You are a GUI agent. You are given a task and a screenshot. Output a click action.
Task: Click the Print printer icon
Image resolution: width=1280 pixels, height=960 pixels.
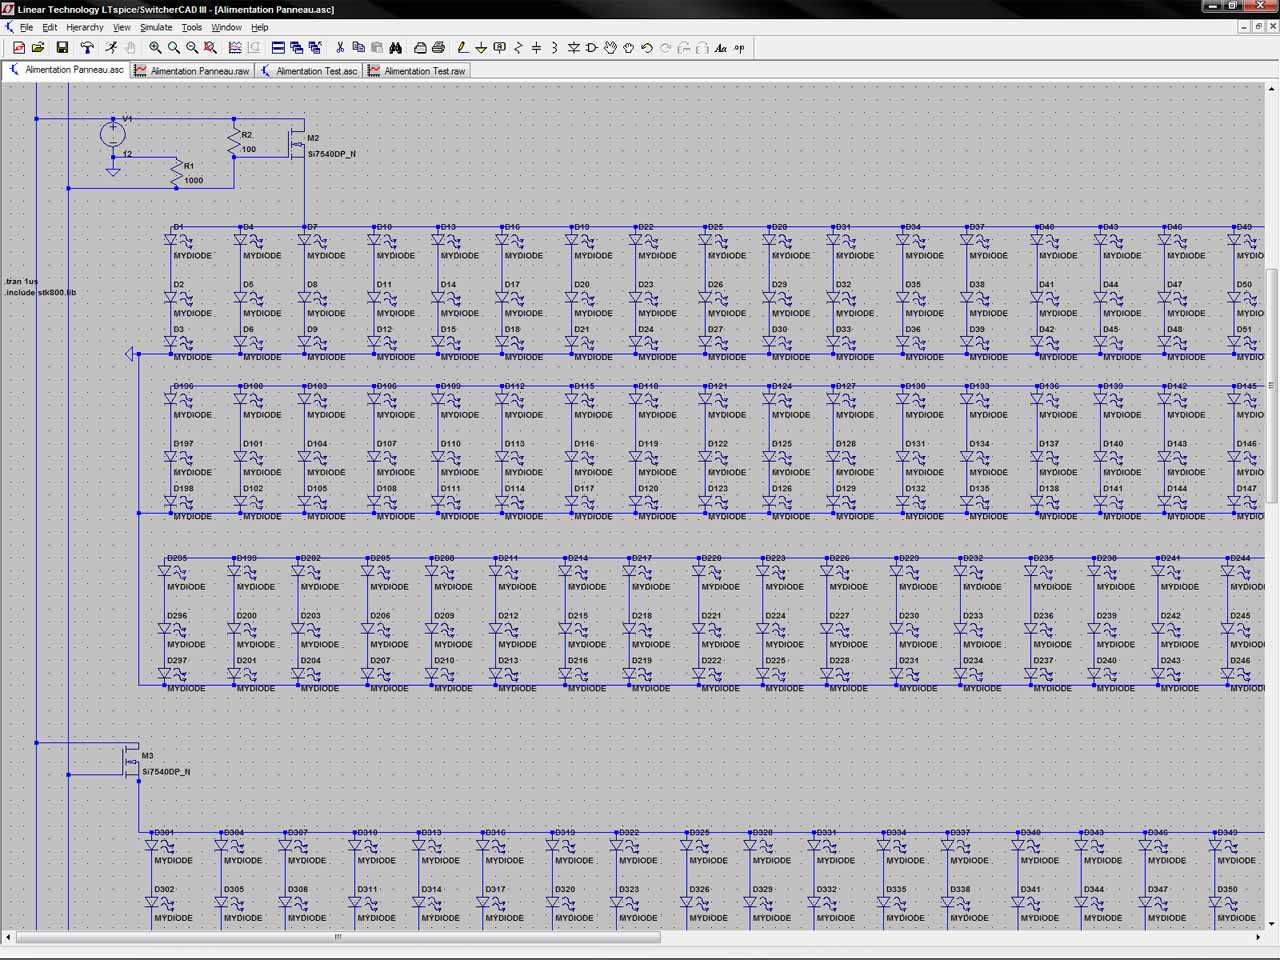pos(438,48)
